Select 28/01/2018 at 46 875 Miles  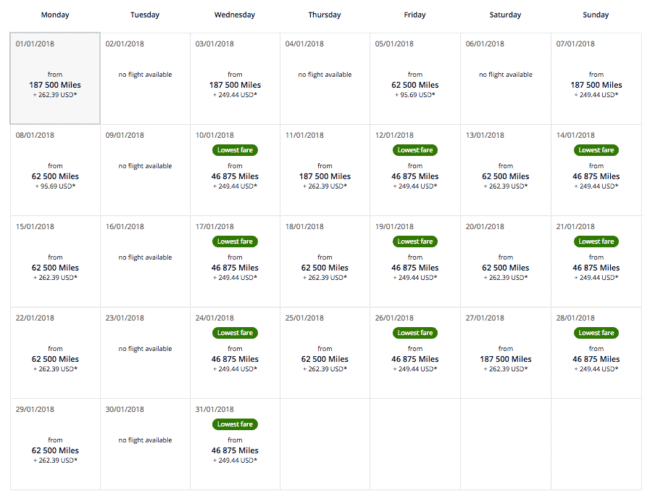click(x=596, y=353)
